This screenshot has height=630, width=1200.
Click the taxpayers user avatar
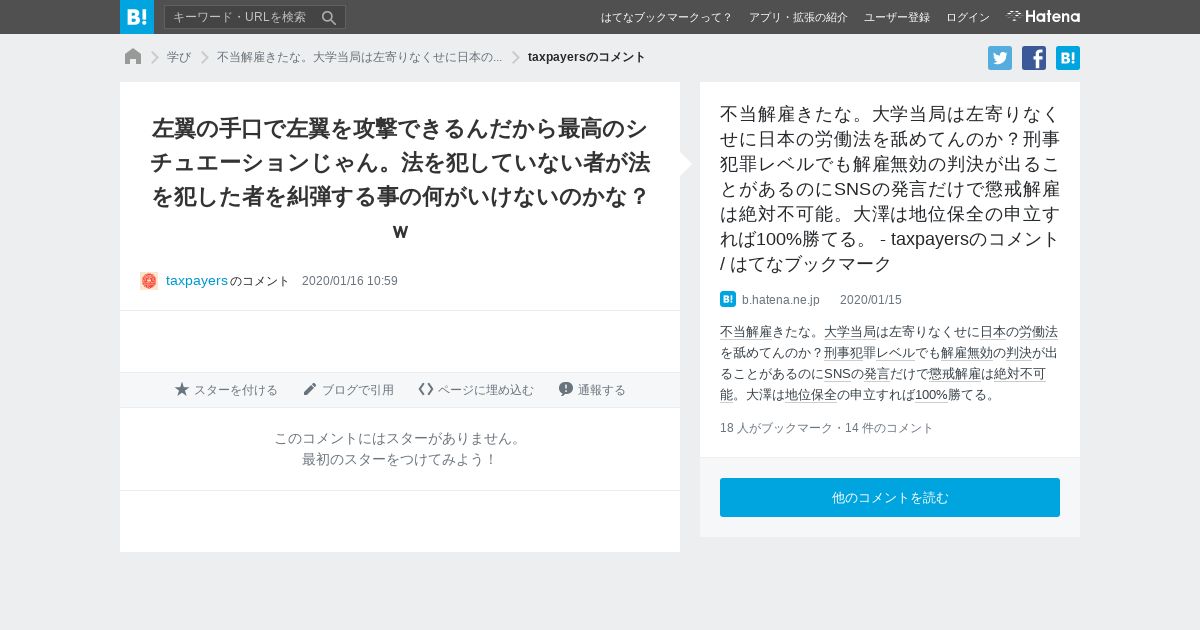point(149,281)
